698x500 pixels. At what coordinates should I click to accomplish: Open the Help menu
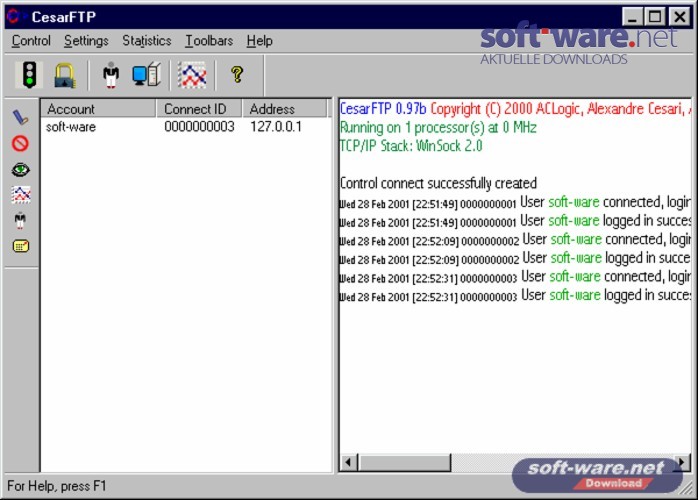[260, 41]
